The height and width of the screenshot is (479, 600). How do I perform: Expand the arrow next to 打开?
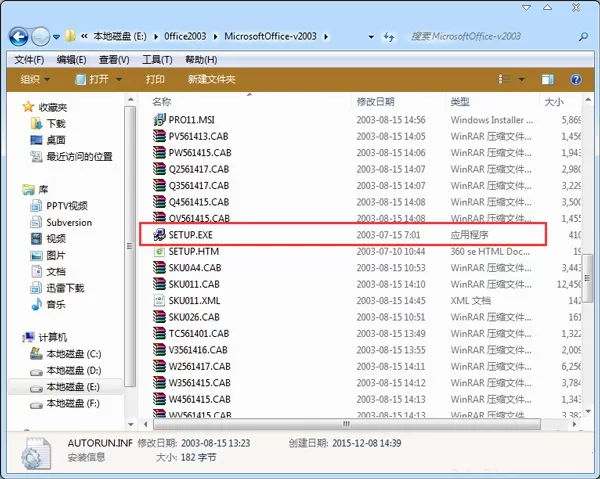coord(119,80)
